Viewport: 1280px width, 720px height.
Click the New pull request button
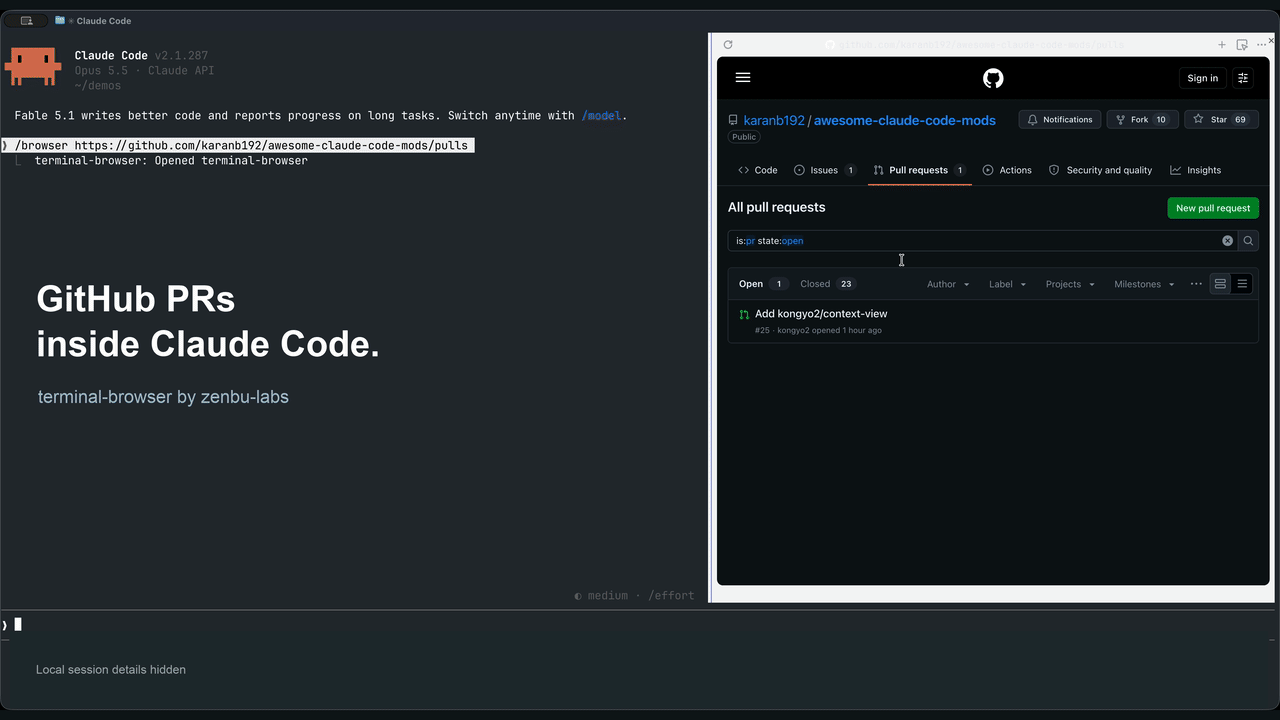1213,208
